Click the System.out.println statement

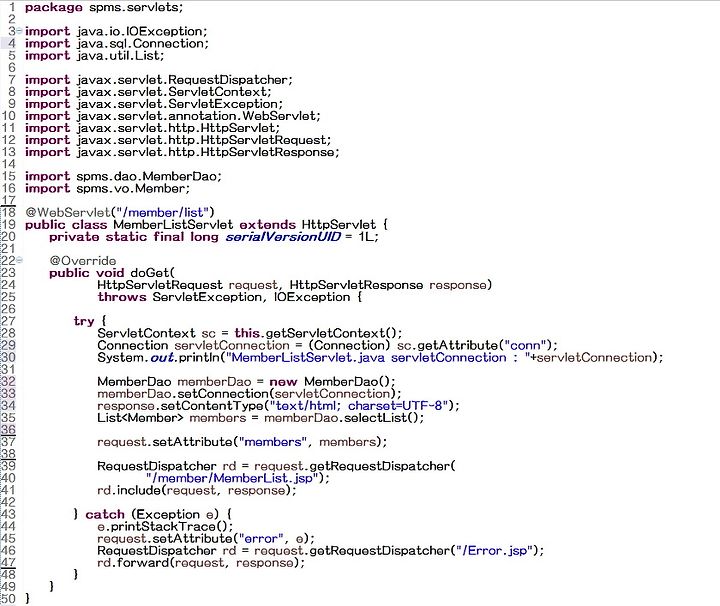click(380, 357)
